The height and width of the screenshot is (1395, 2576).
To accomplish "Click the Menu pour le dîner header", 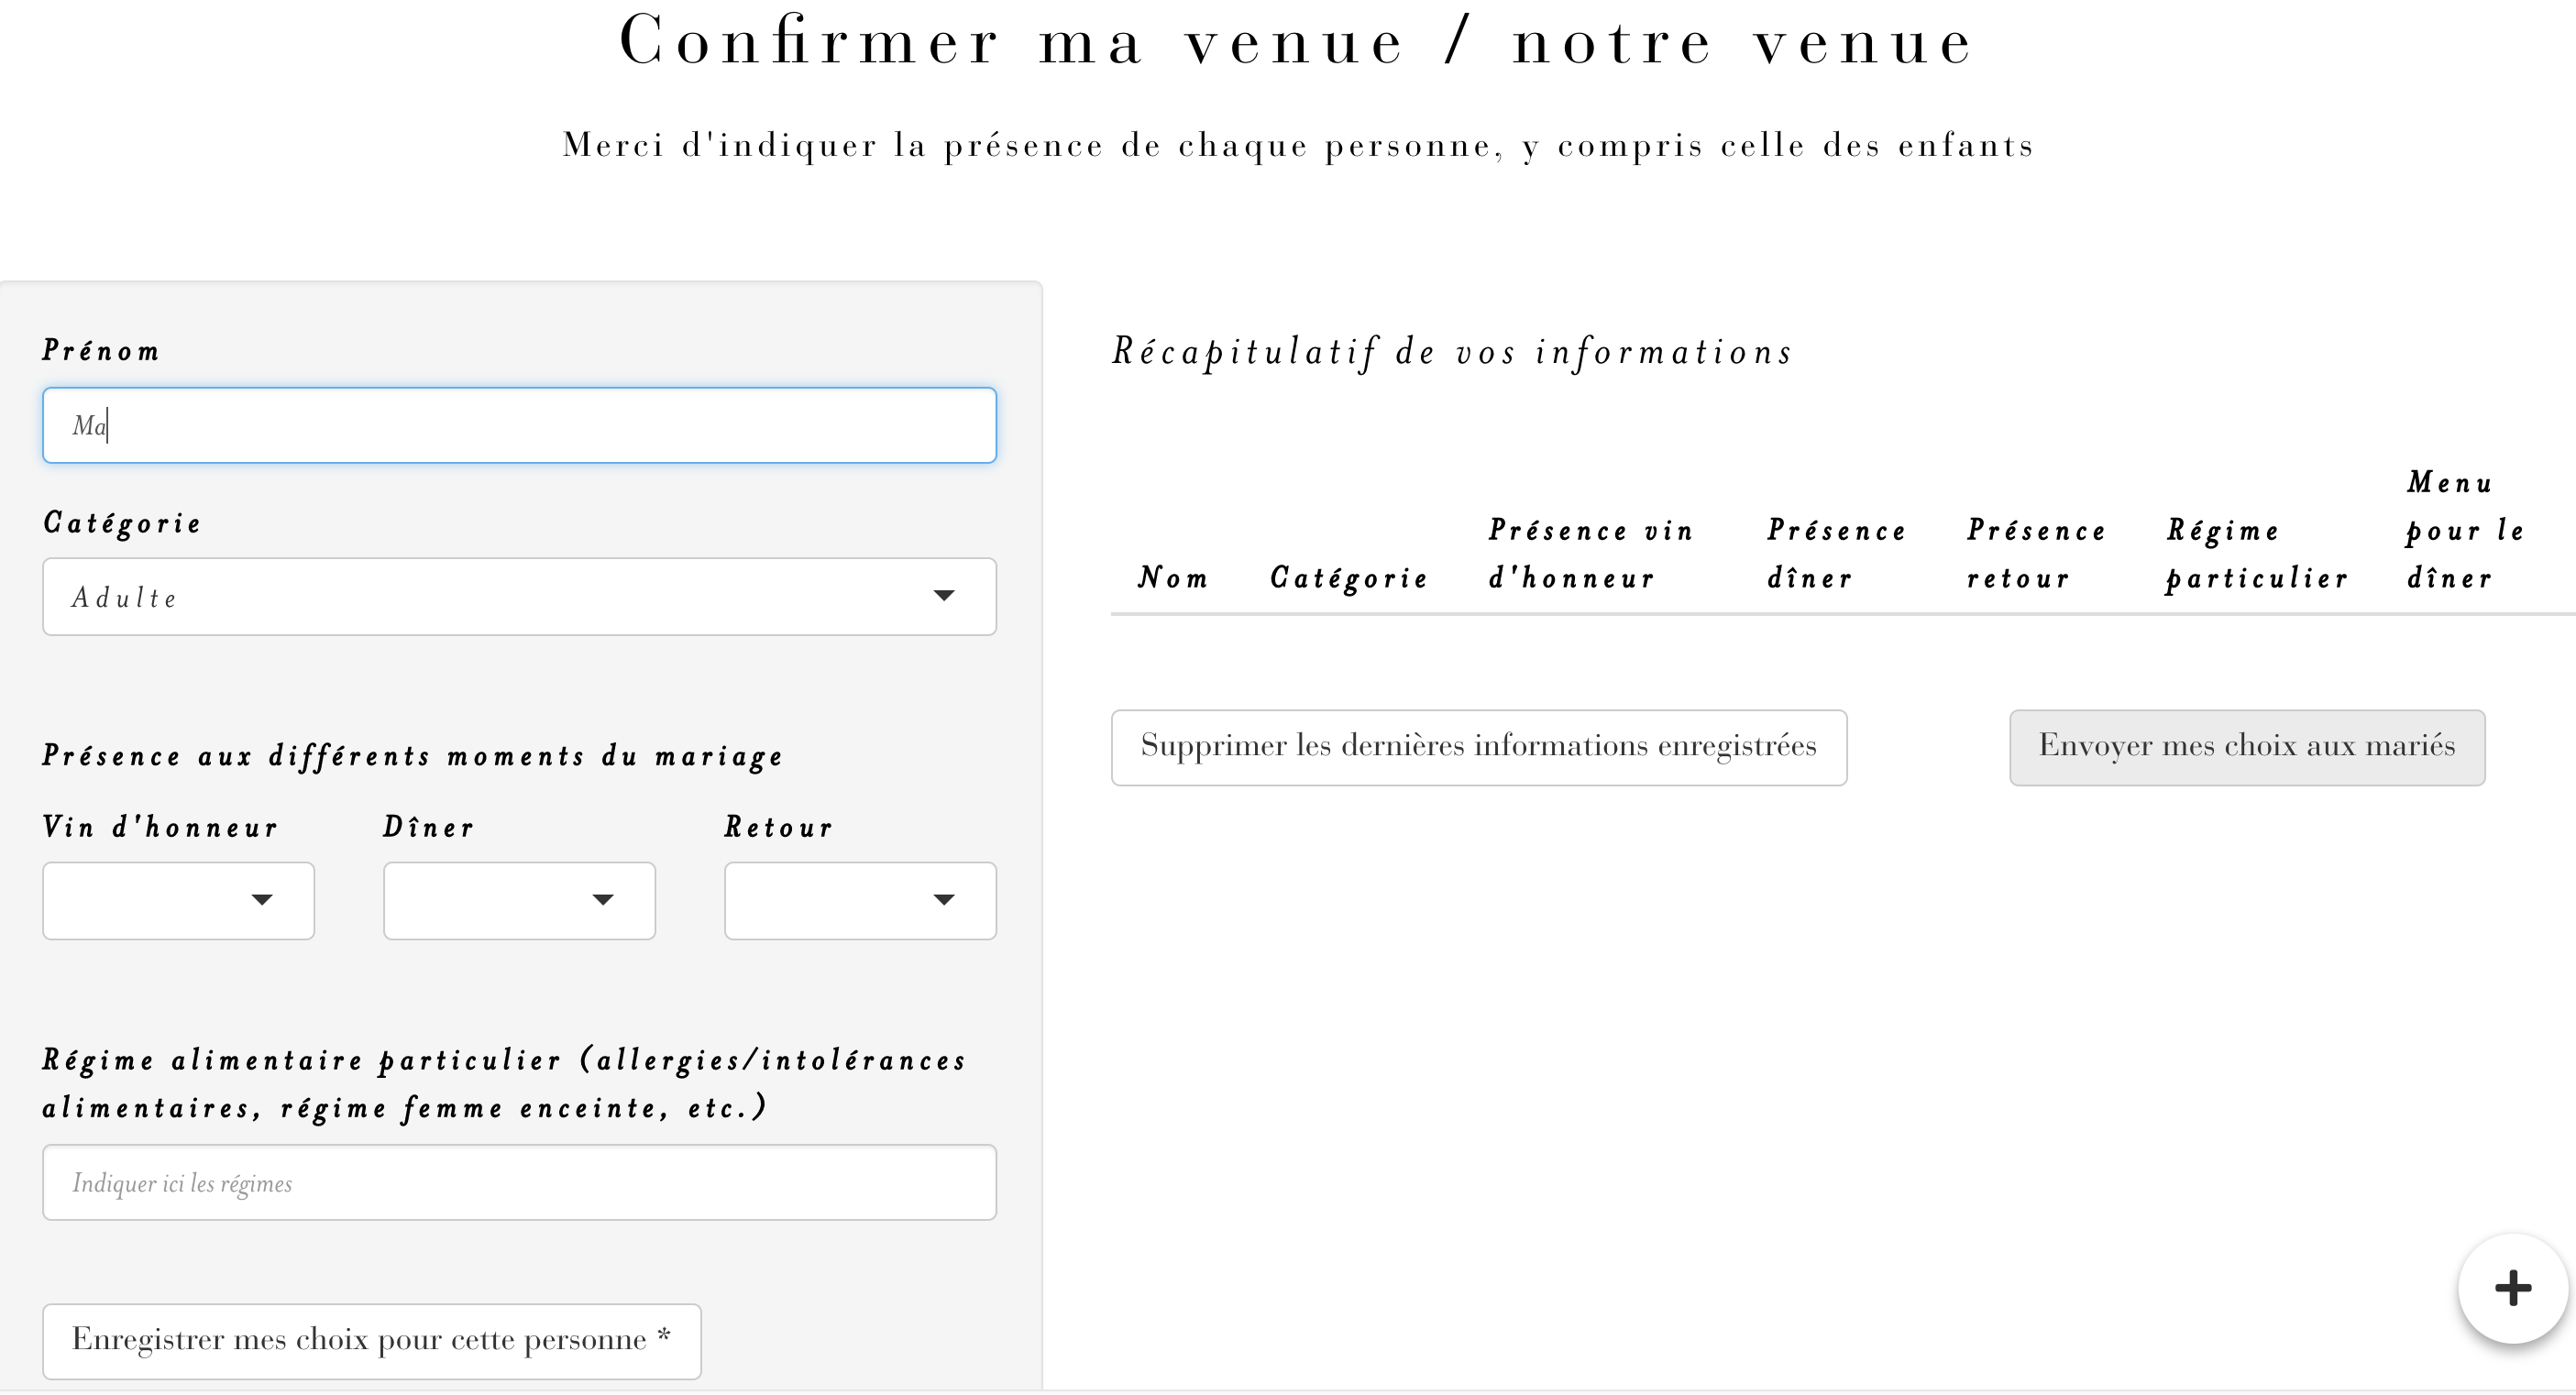I will click(x=2464, y=530).
